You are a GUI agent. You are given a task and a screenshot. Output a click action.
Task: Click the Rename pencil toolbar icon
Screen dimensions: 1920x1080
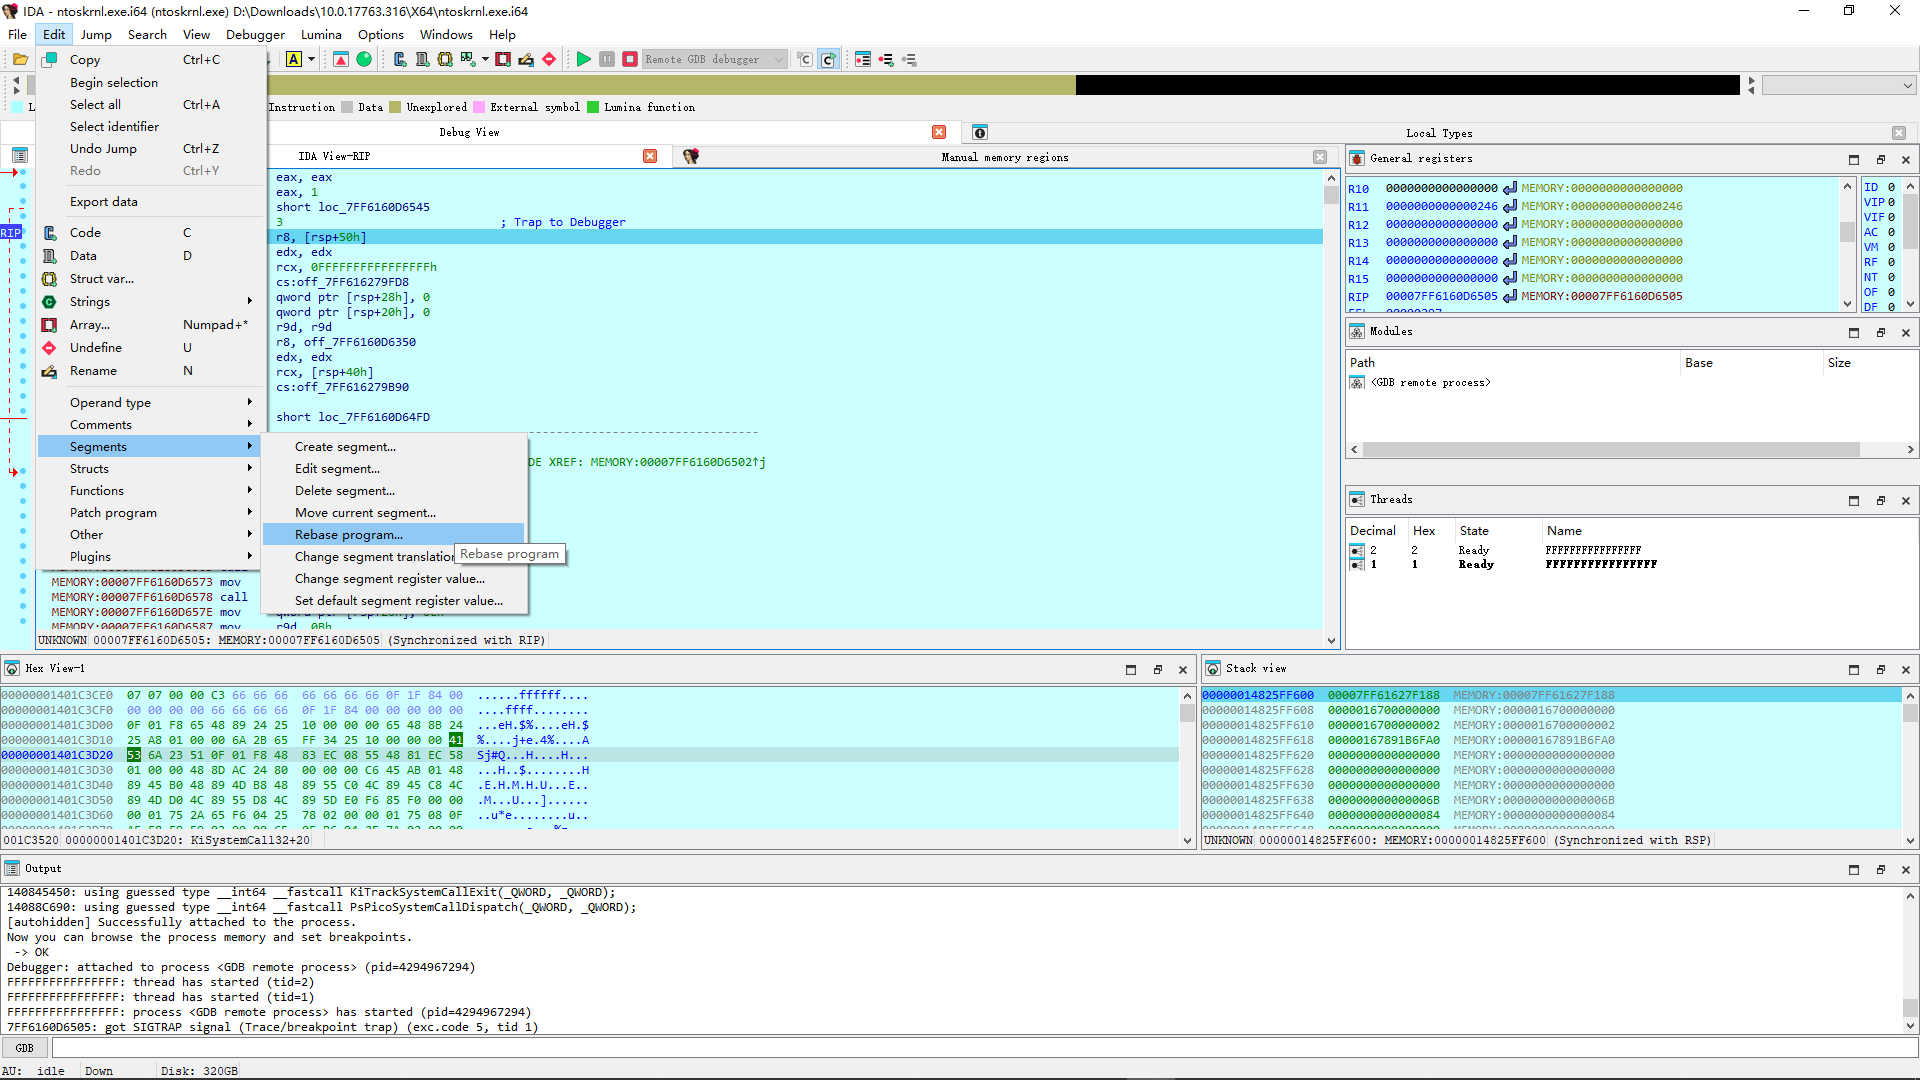pyautogui.click(x=526, y=59)
